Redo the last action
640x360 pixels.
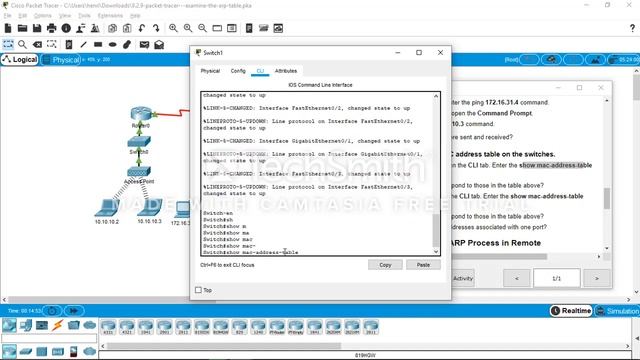[x=156, y=28]
